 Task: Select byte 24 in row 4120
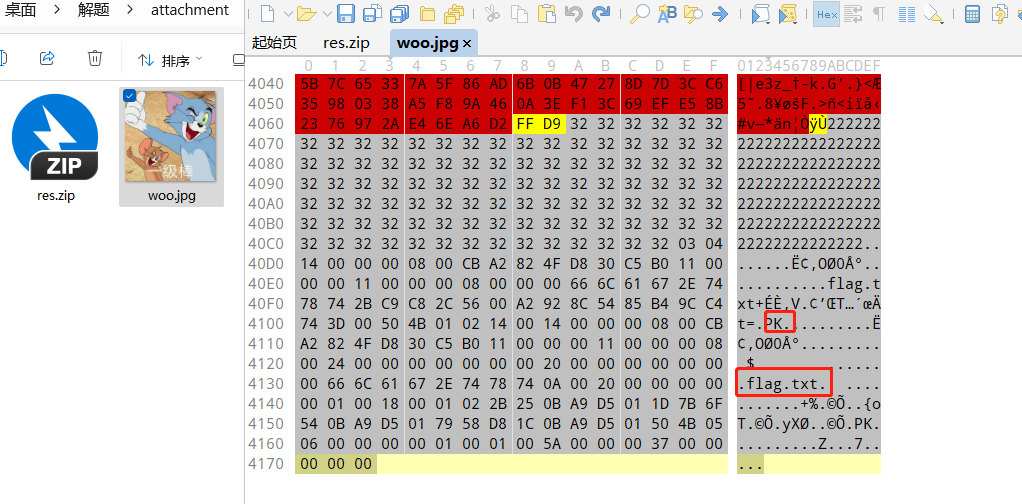point(336,364)
